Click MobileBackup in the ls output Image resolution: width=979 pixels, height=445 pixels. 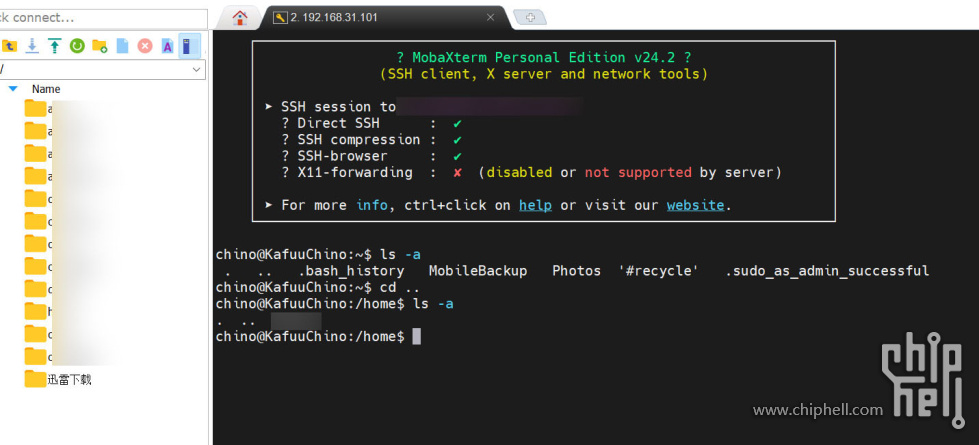pyautogui.click(x=478, y=271)
